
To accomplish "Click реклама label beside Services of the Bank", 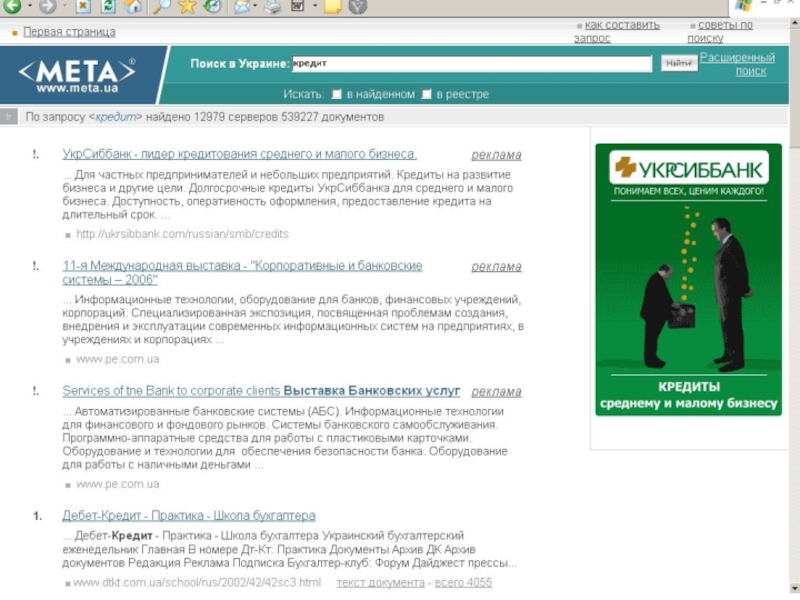I will 496,391.
